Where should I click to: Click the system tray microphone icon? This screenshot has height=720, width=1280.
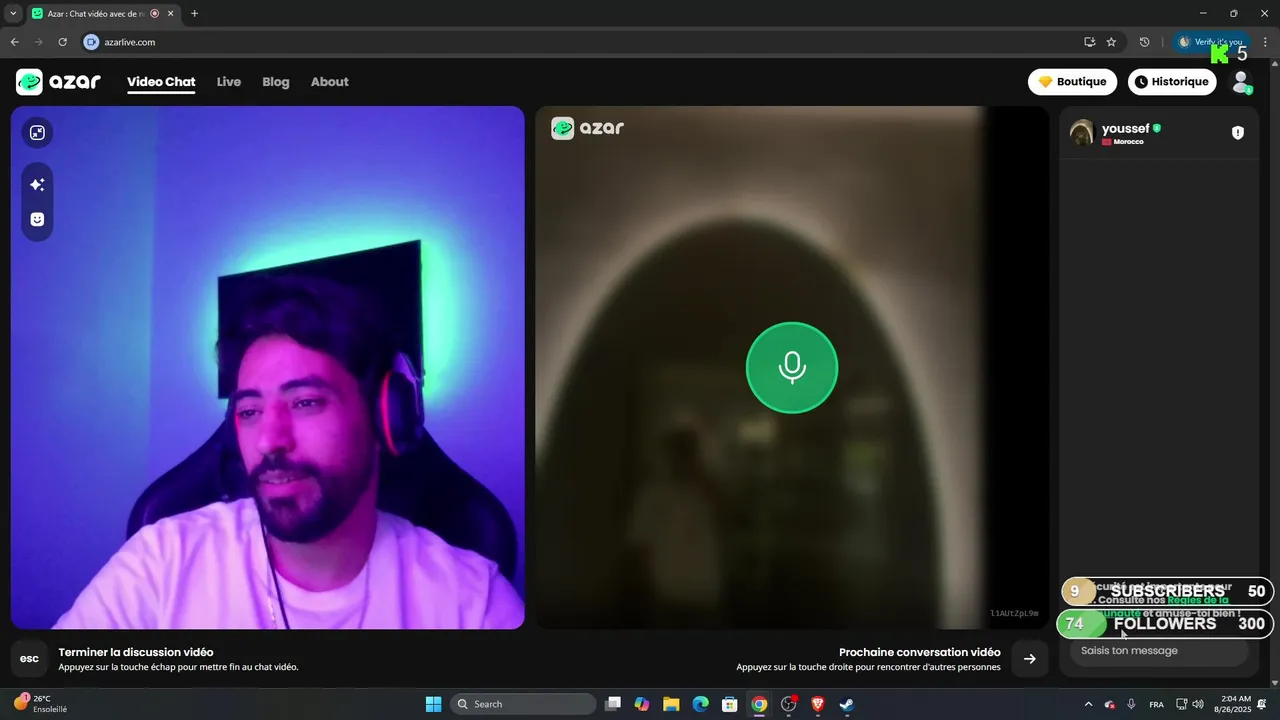tap(1131, 704)
